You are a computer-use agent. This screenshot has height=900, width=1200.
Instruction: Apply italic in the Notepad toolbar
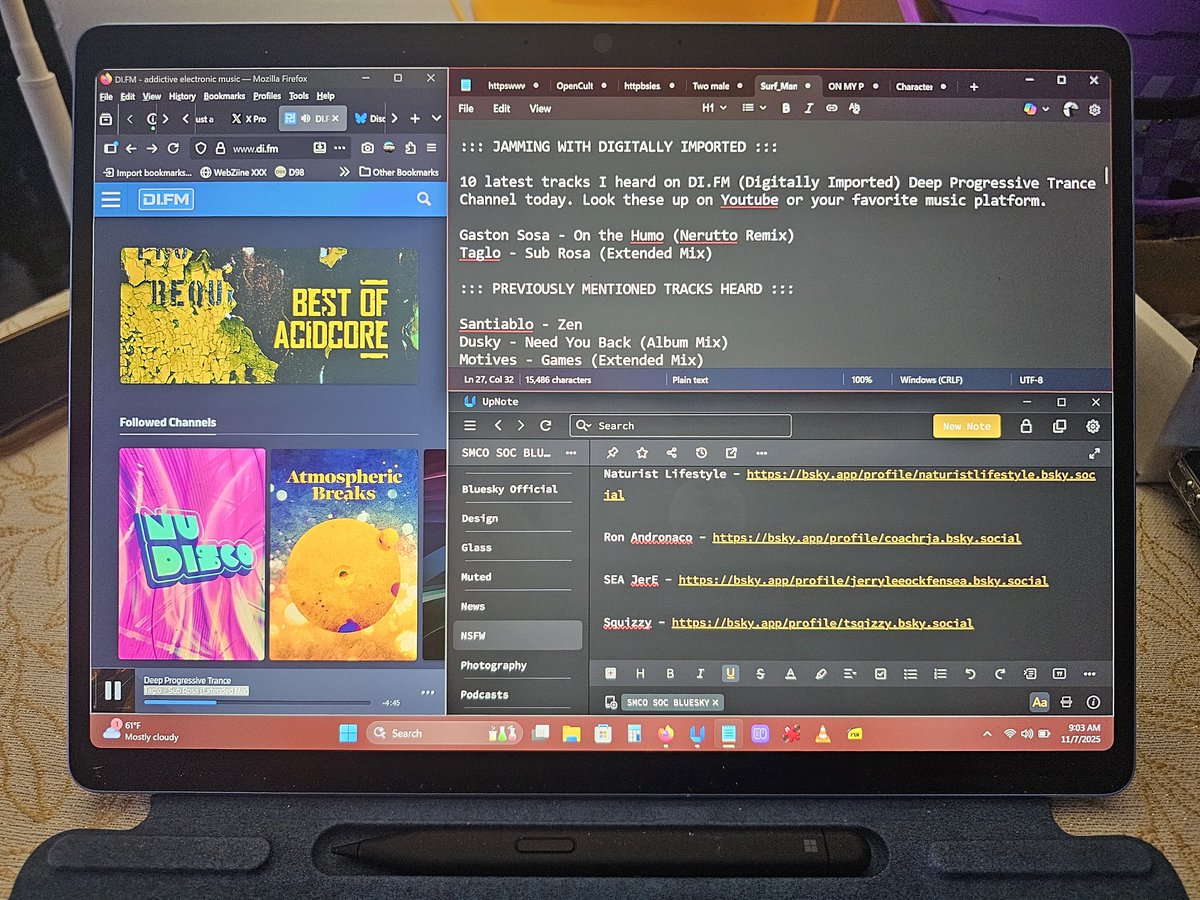808,108
